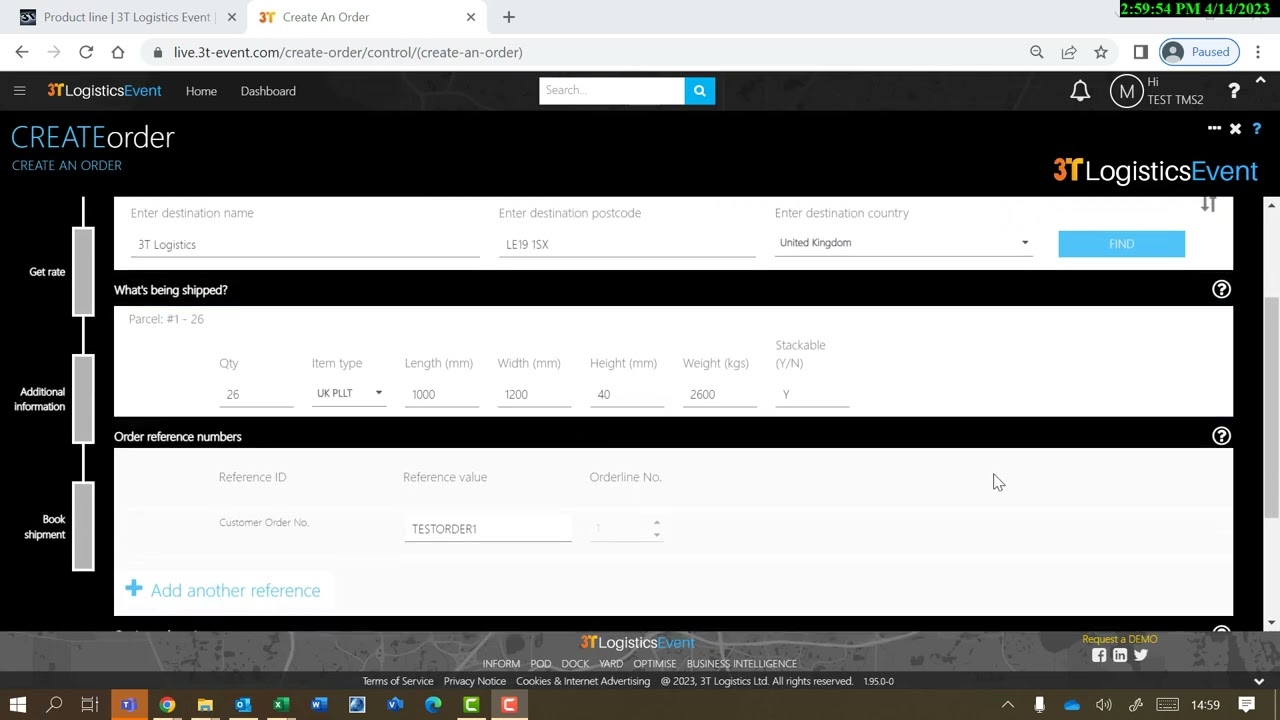Viewport: 1280px width, 720px height.
Task: Click the blue help icon beside panel close
Action: pos(1257,129)
